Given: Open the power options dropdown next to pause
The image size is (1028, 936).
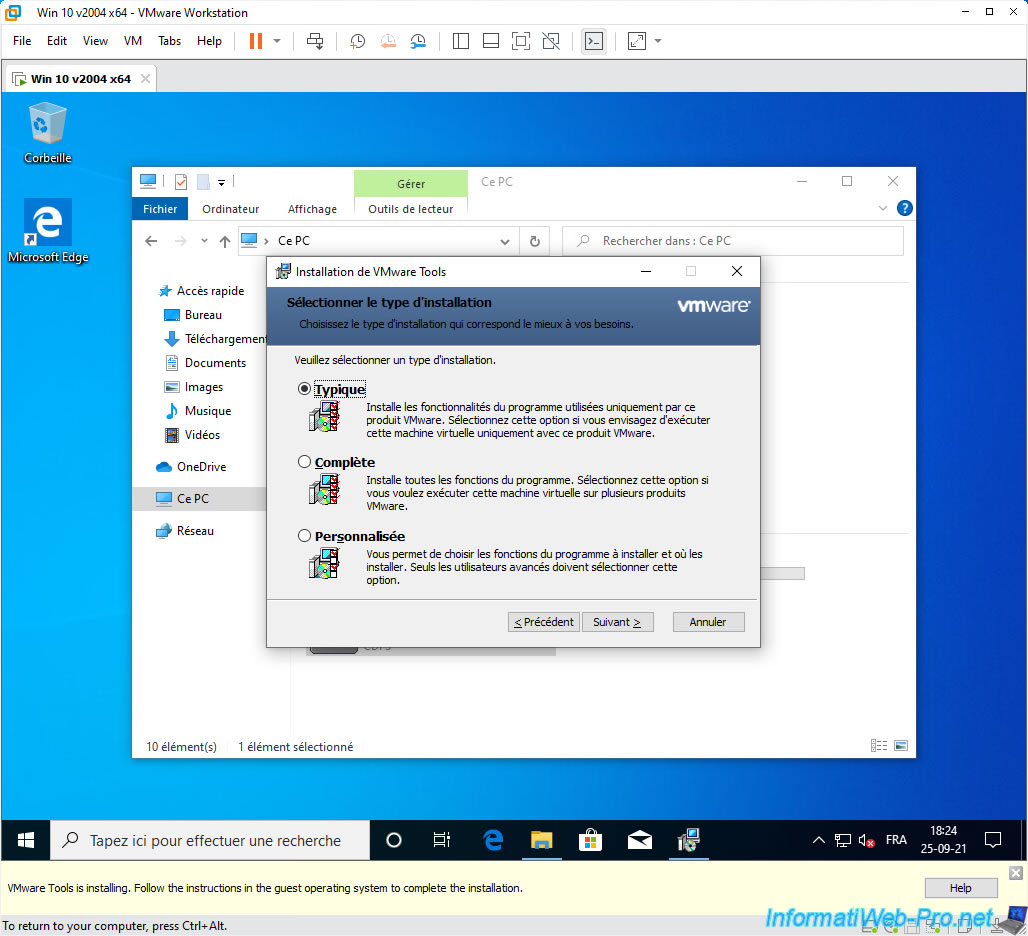Looking at the screenshot, I should click(277, 41).
